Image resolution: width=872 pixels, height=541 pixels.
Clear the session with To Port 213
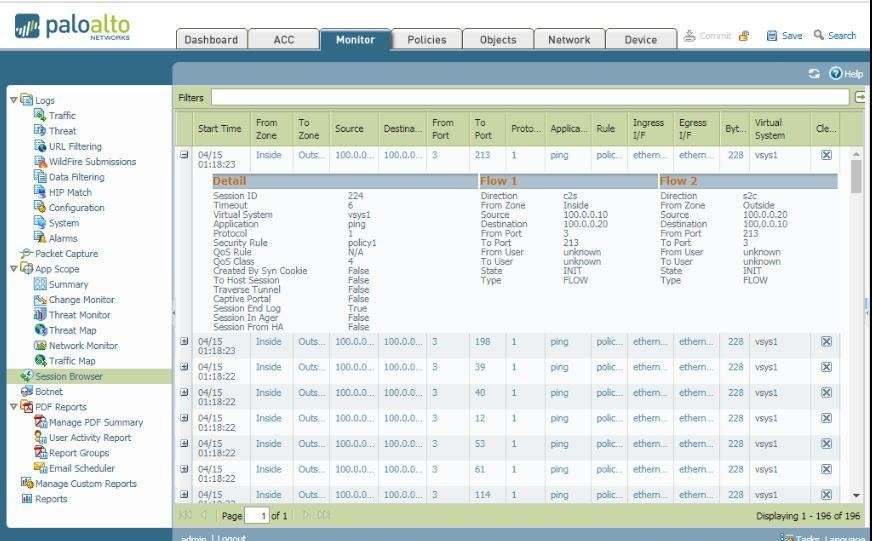826,155
